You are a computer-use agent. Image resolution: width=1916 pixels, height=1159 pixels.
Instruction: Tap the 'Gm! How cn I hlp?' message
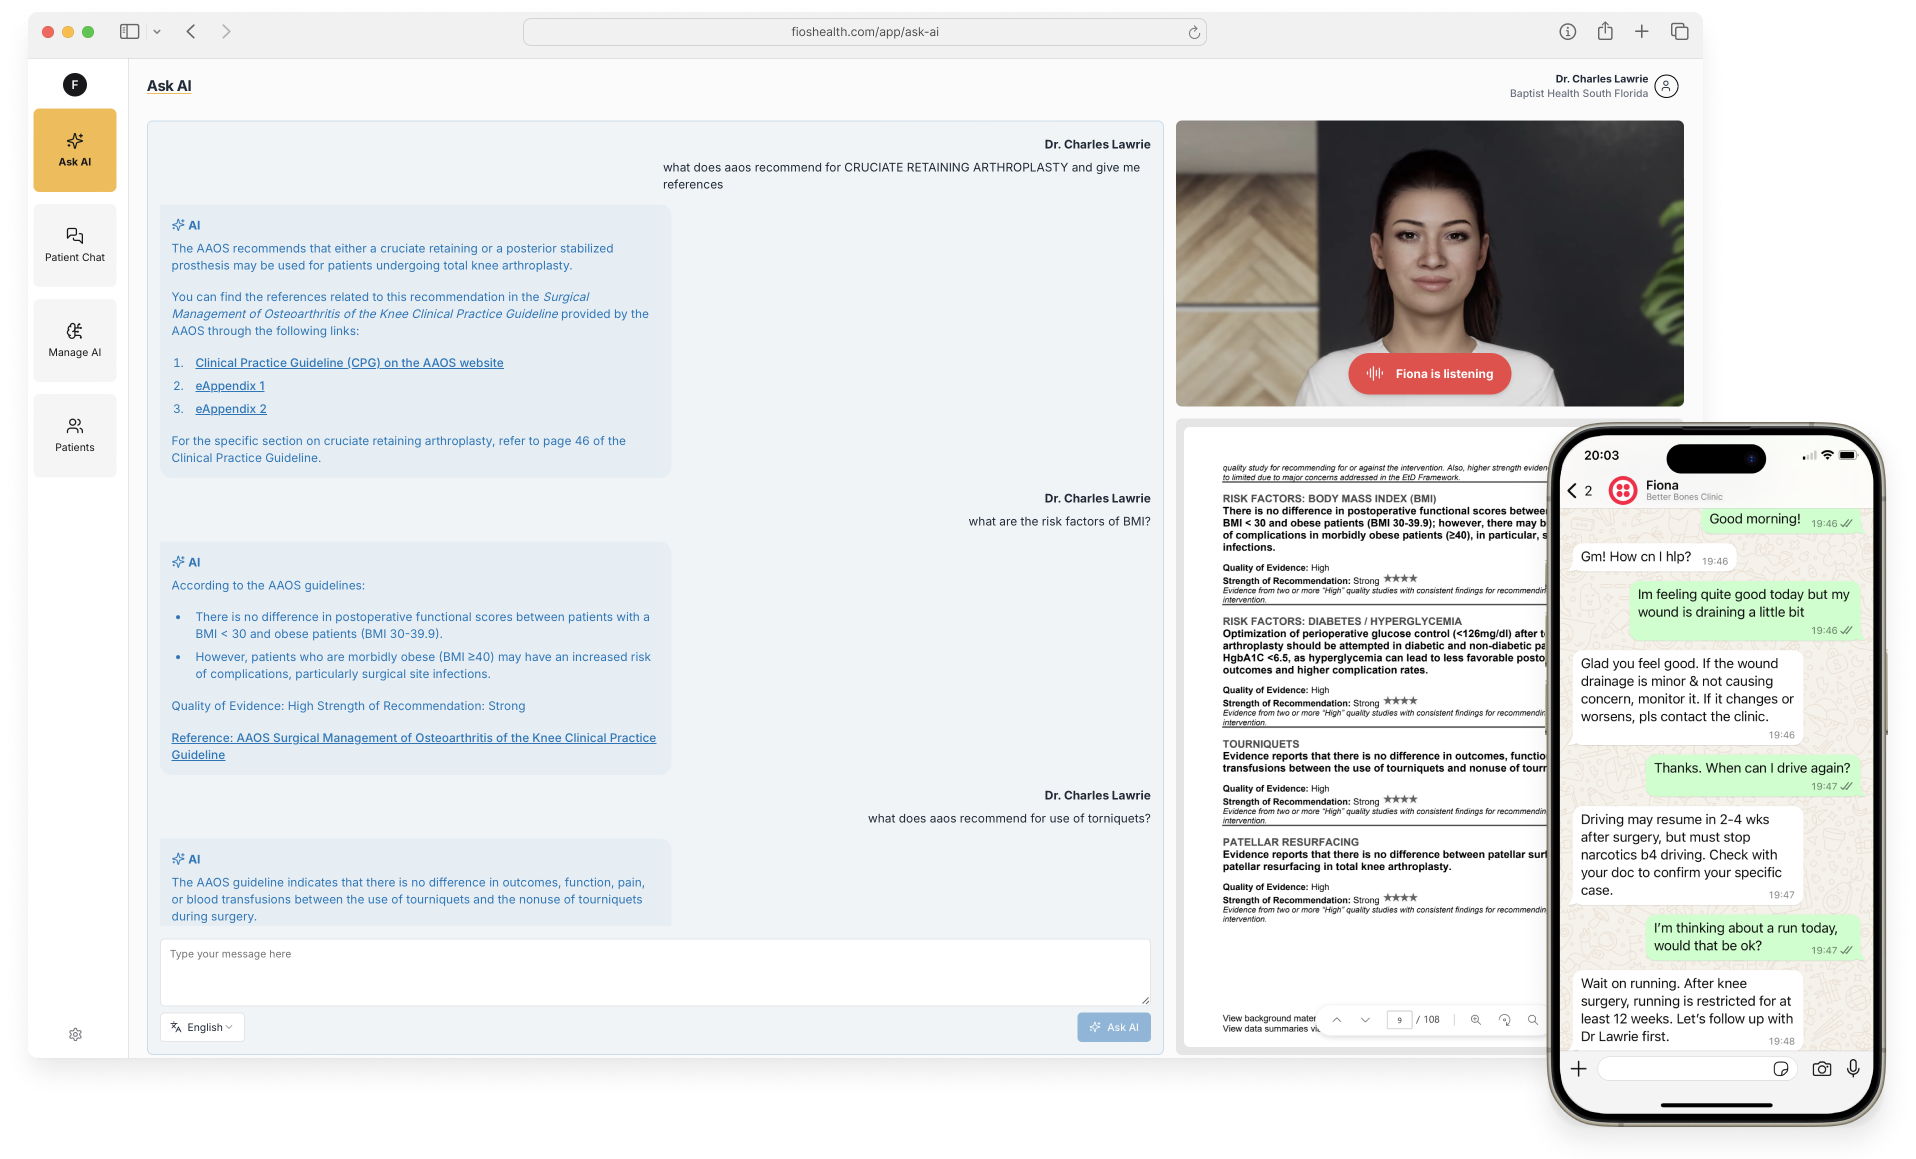[1653, 558]
